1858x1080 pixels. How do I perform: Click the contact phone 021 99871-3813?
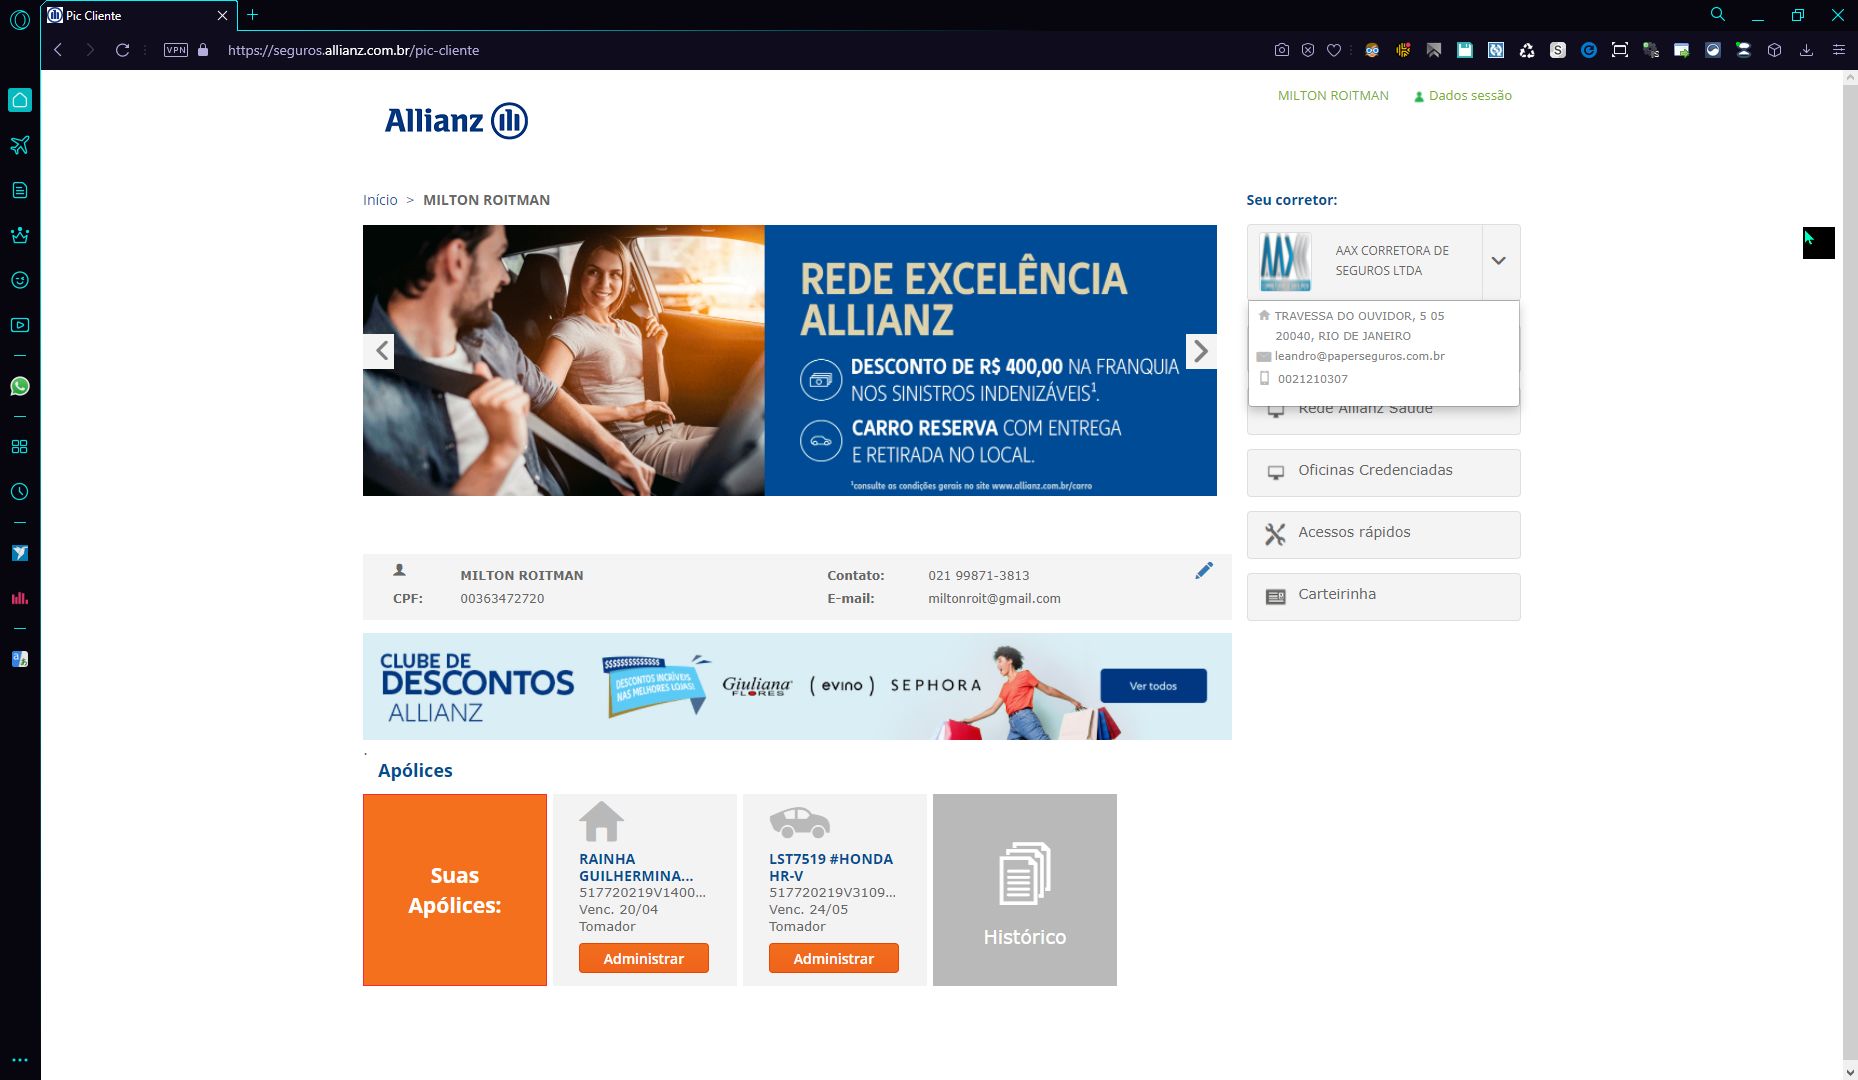pyautogui.click(x=978, y=576)
